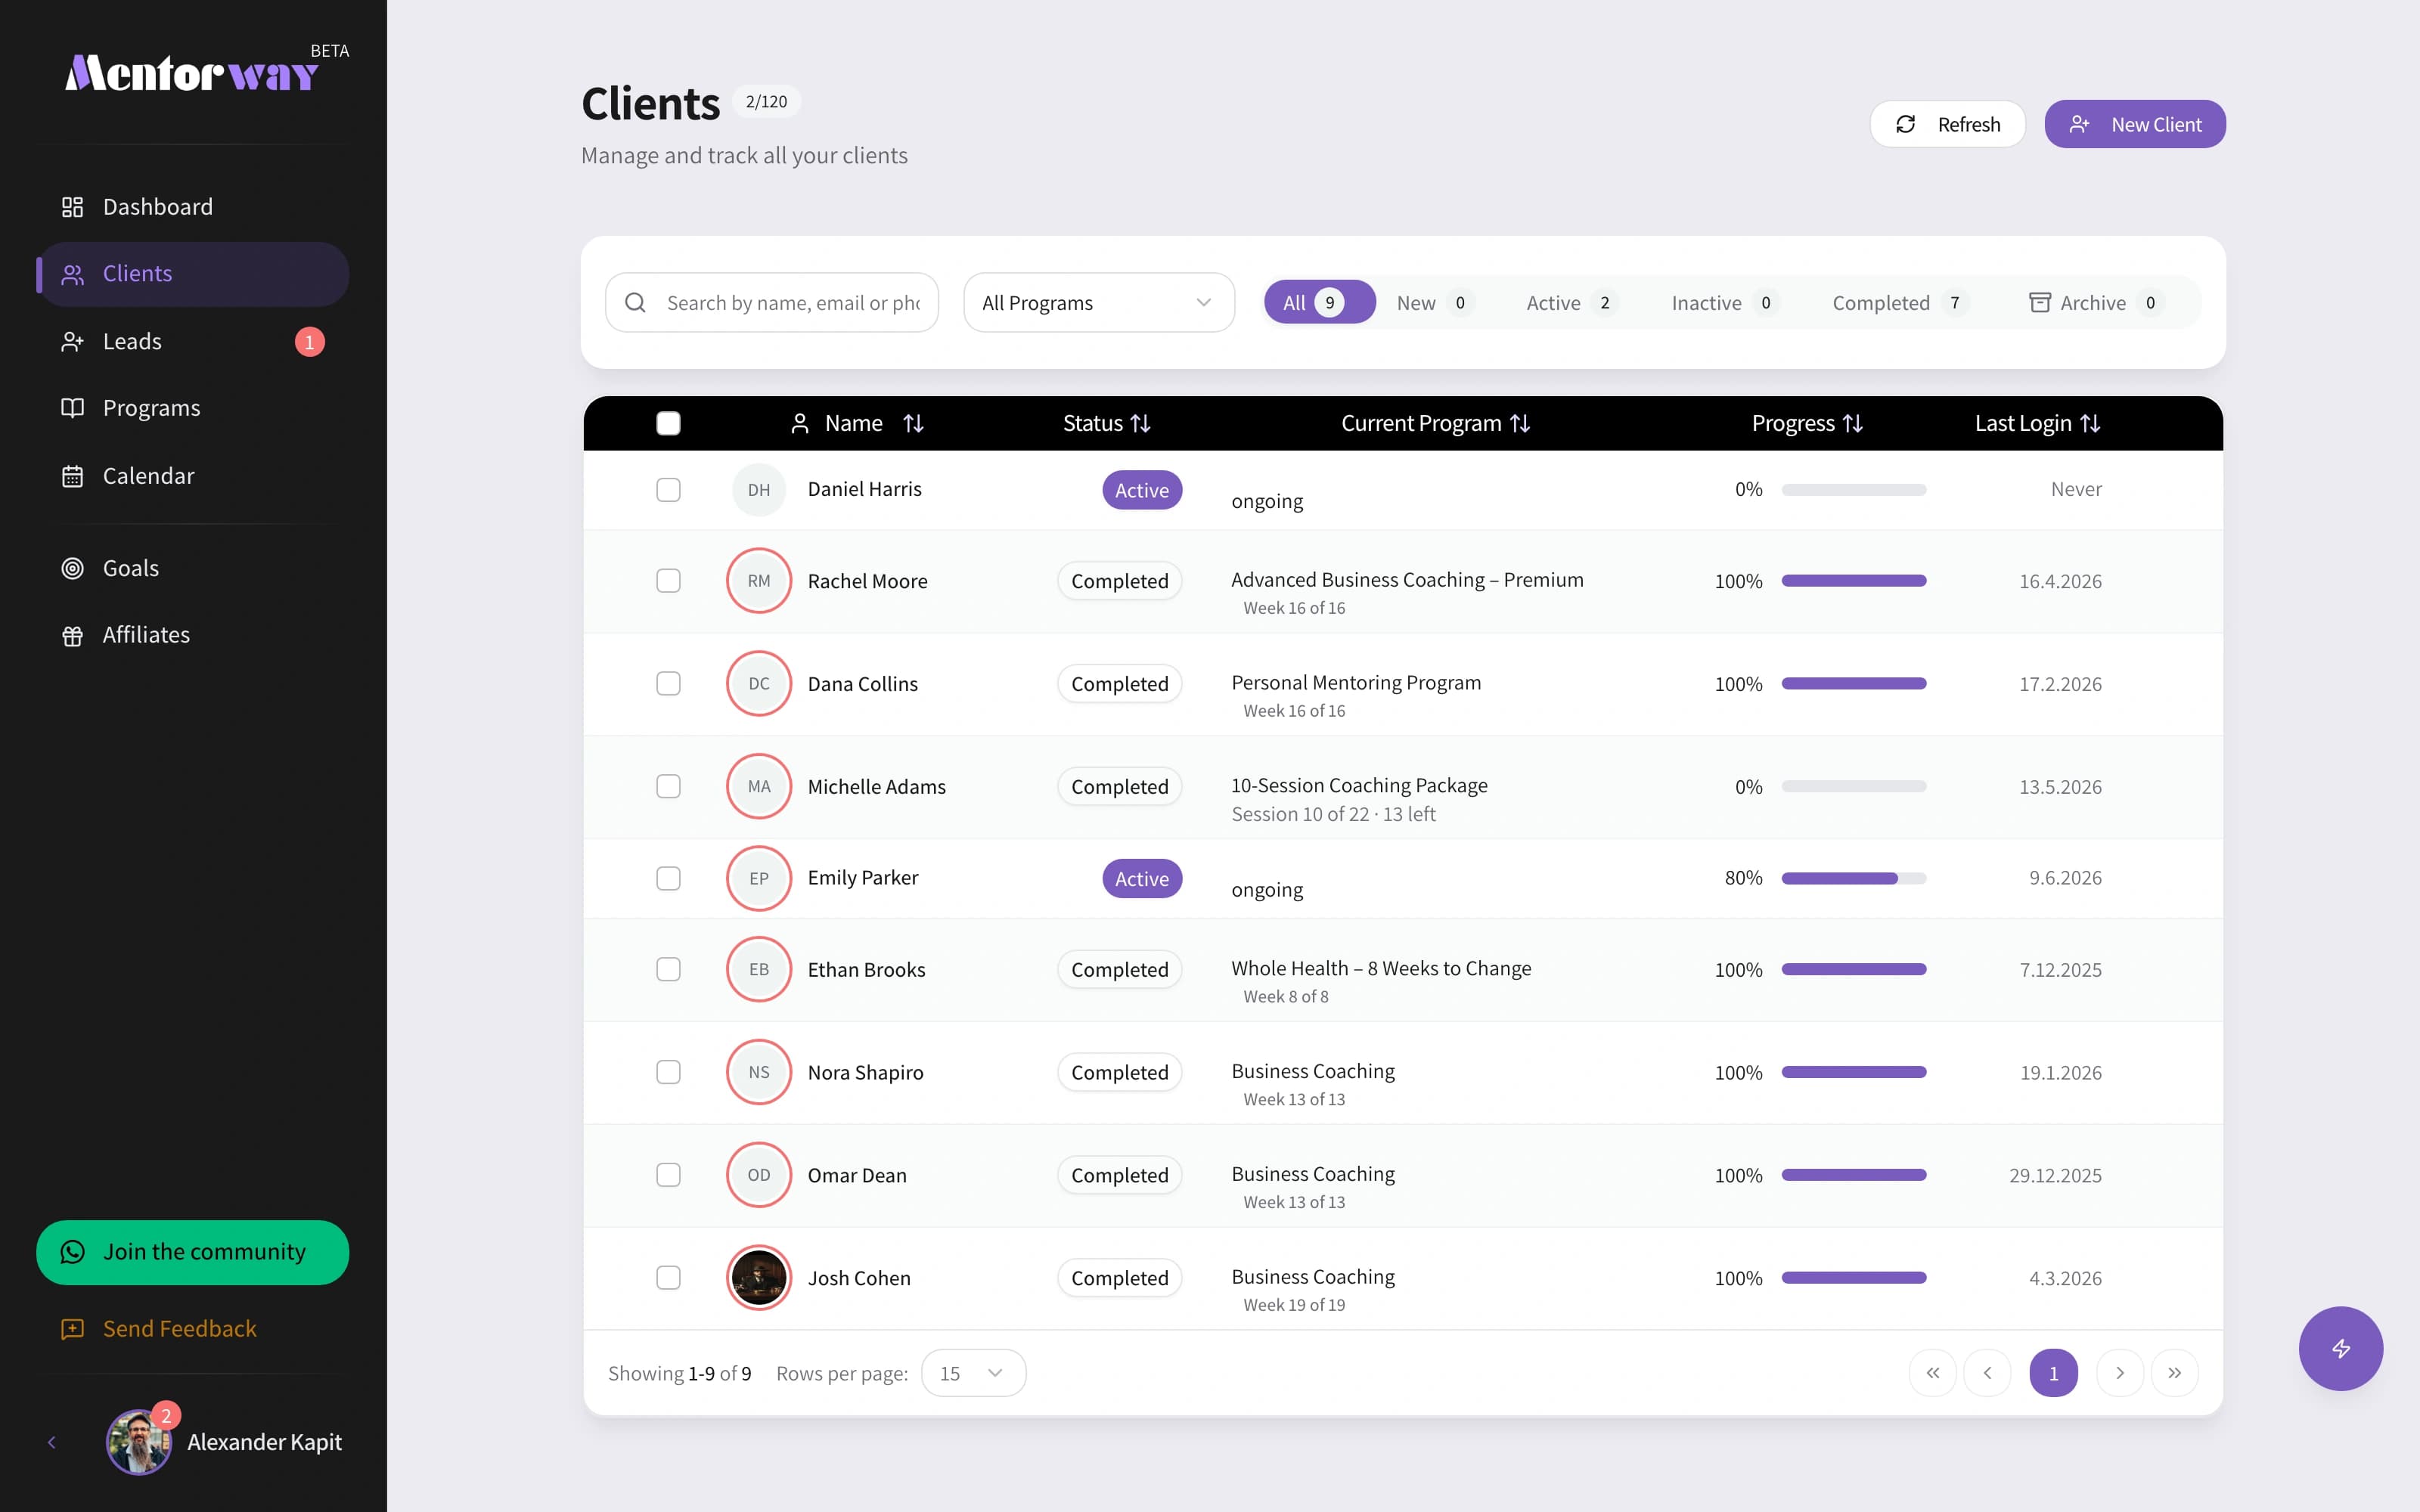
Task: Sort by Progress using arrows icon
Action: 1853,424
